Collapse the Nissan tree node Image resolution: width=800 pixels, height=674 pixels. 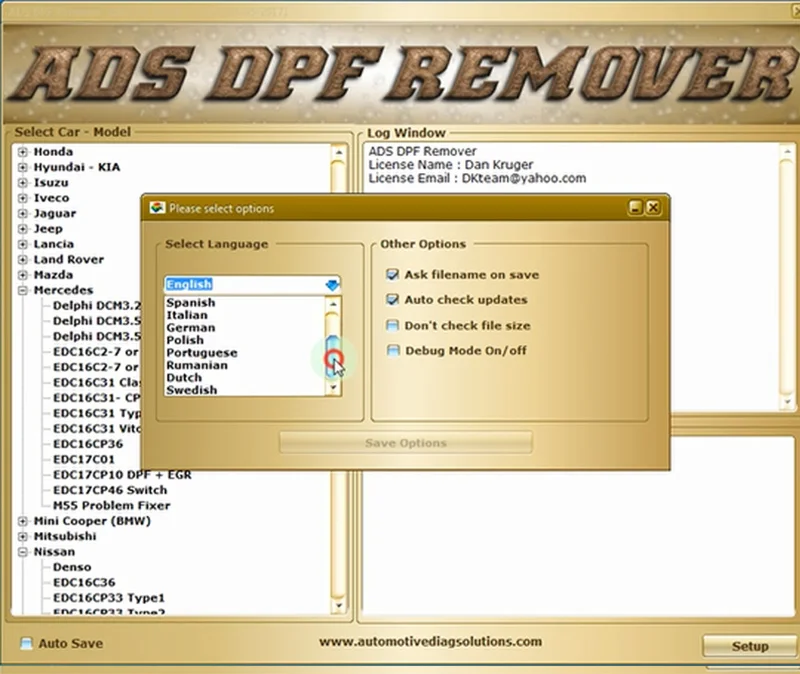pos(22,552)
